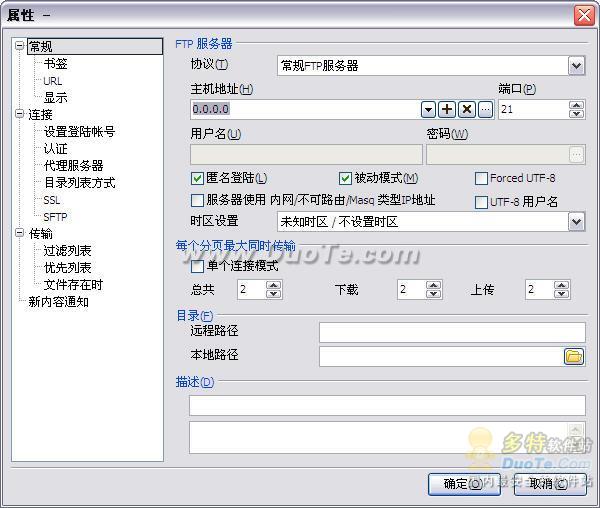Select 连接 in the settings tree
Viewport: 600px width, 508px height.
[41, 114]
